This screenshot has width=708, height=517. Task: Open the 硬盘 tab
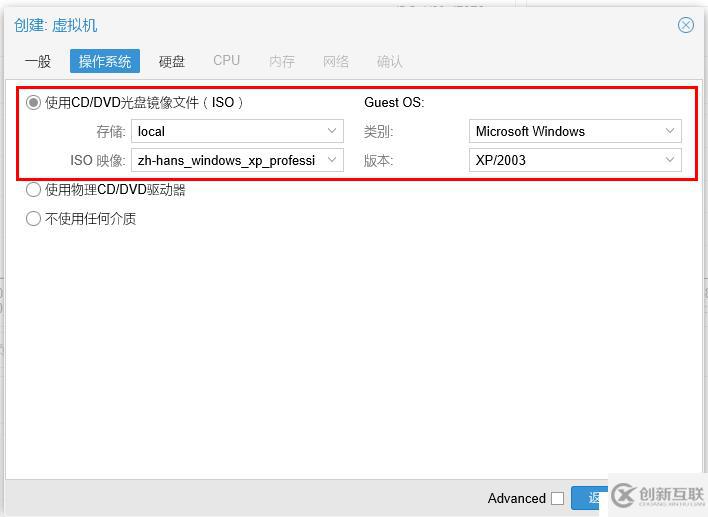click(x=172, y=61)
